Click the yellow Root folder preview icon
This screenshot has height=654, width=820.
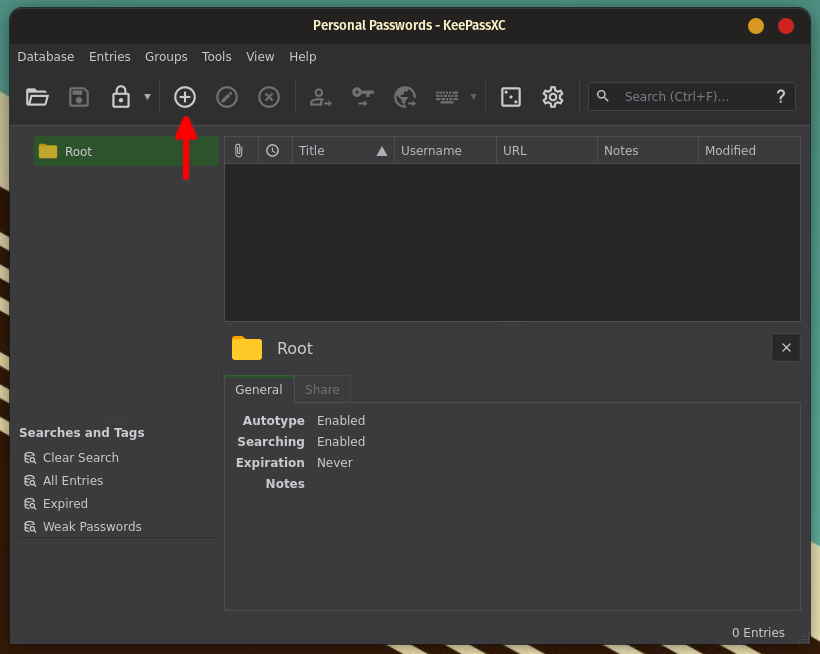coord(247,348)
